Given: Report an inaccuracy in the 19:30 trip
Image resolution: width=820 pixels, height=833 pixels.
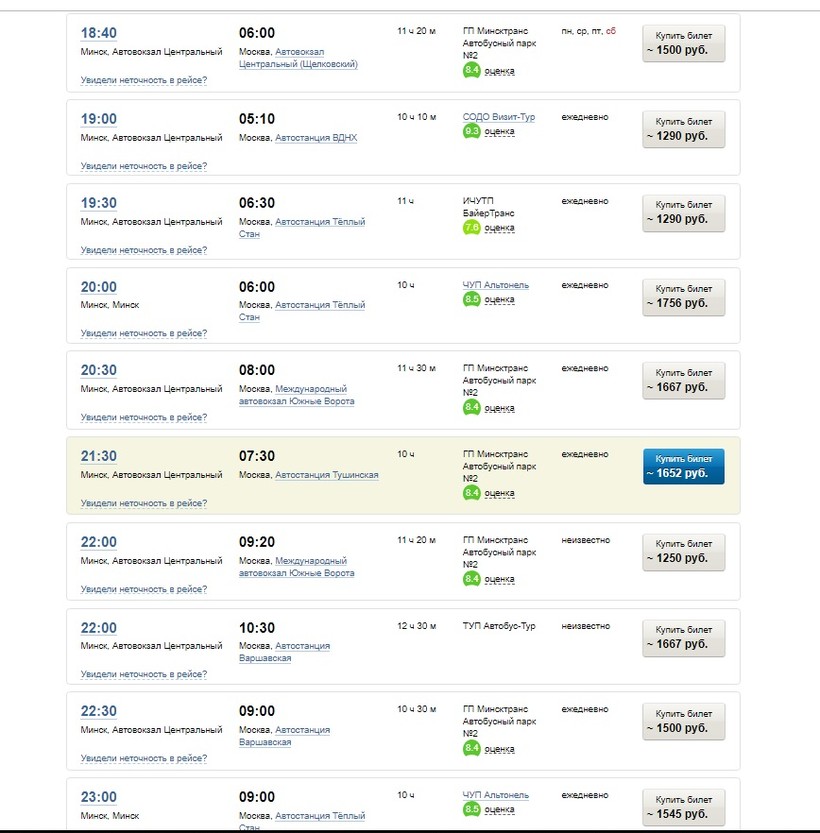Looking at the screenshot, I should (x=144, y=250).
